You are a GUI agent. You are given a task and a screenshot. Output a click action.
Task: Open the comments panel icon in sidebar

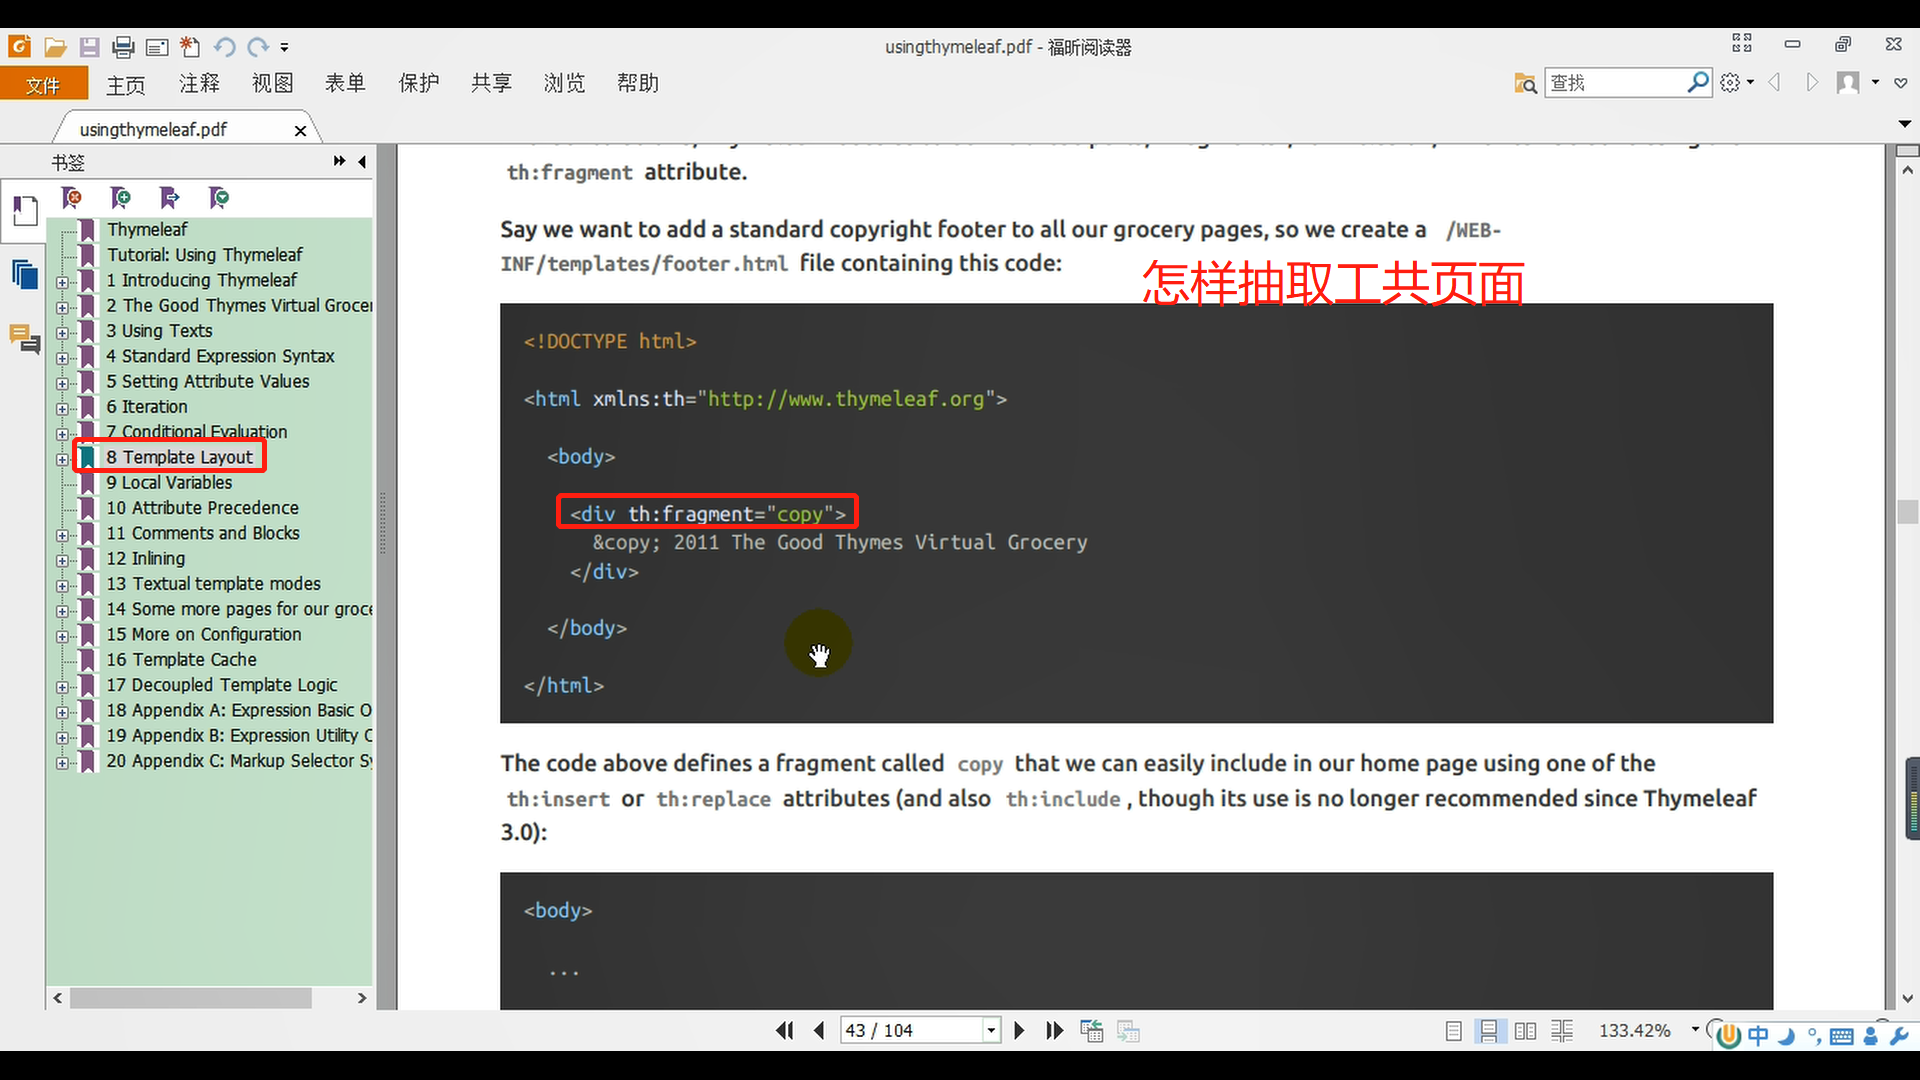[24, 338]
